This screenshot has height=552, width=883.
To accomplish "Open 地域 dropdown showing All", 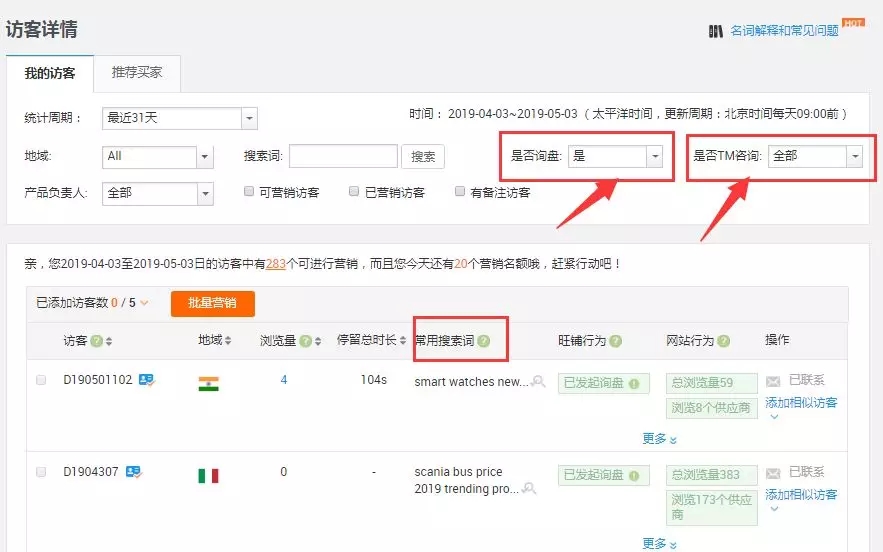I will tap(158, 157).
